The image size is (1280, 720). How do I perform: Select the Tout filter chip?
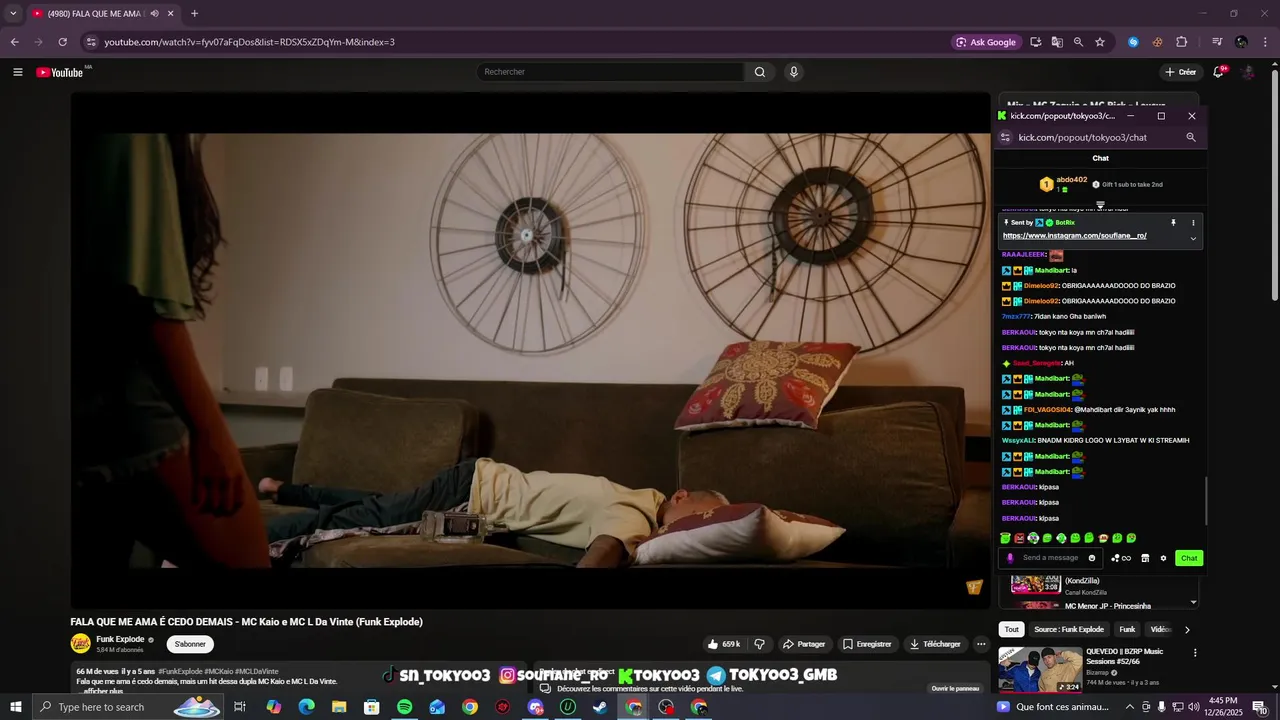1011,629
